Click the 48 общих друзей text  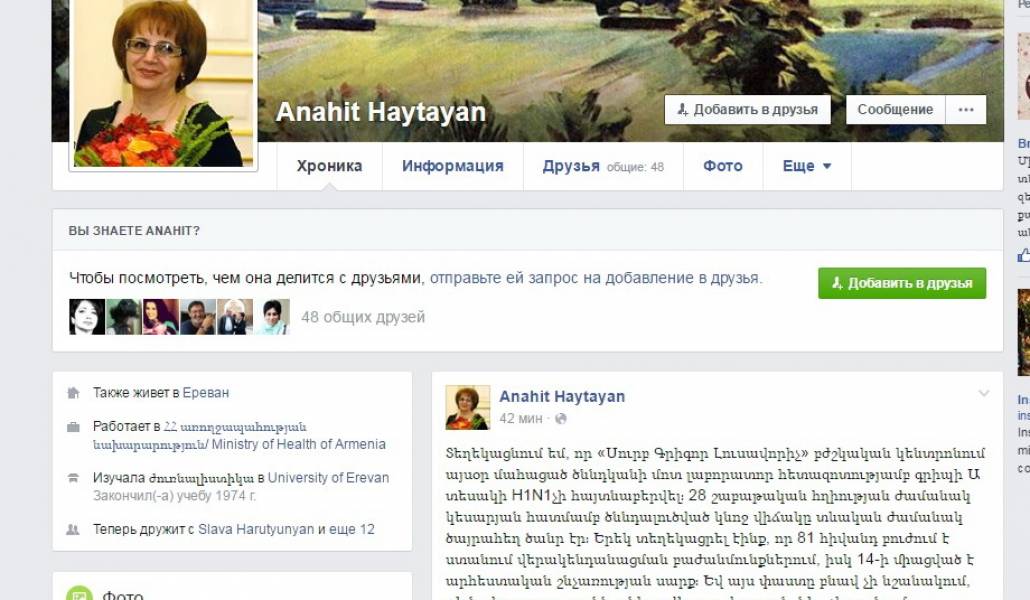363,317
